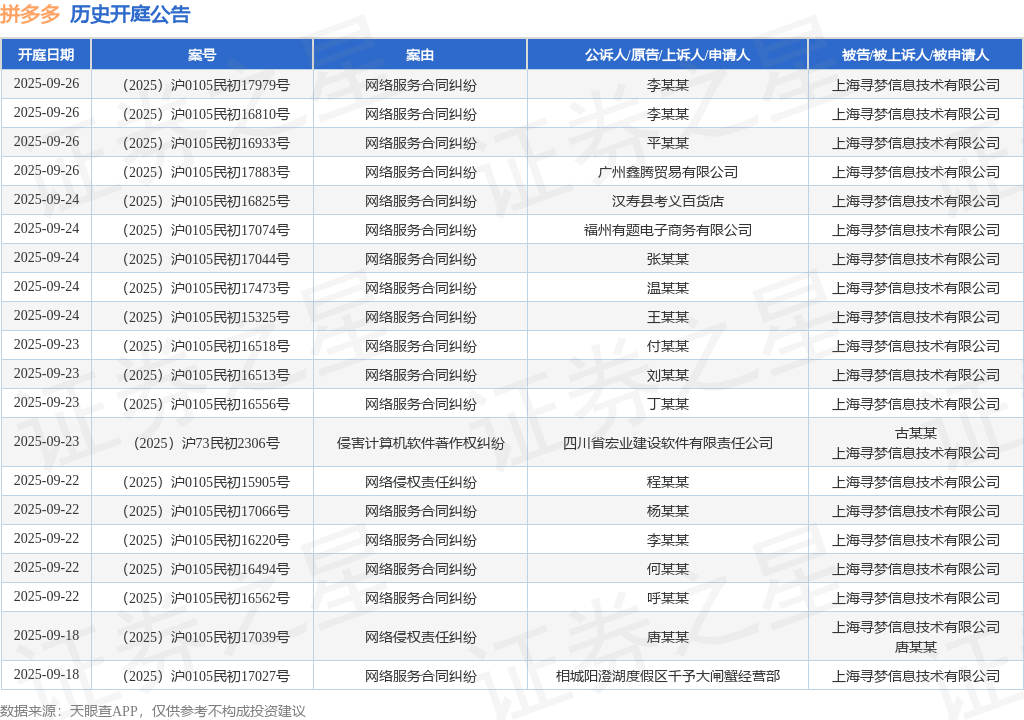
Task: Select case number (2025)沪0105民初16556号
Action: pos(206,404)
